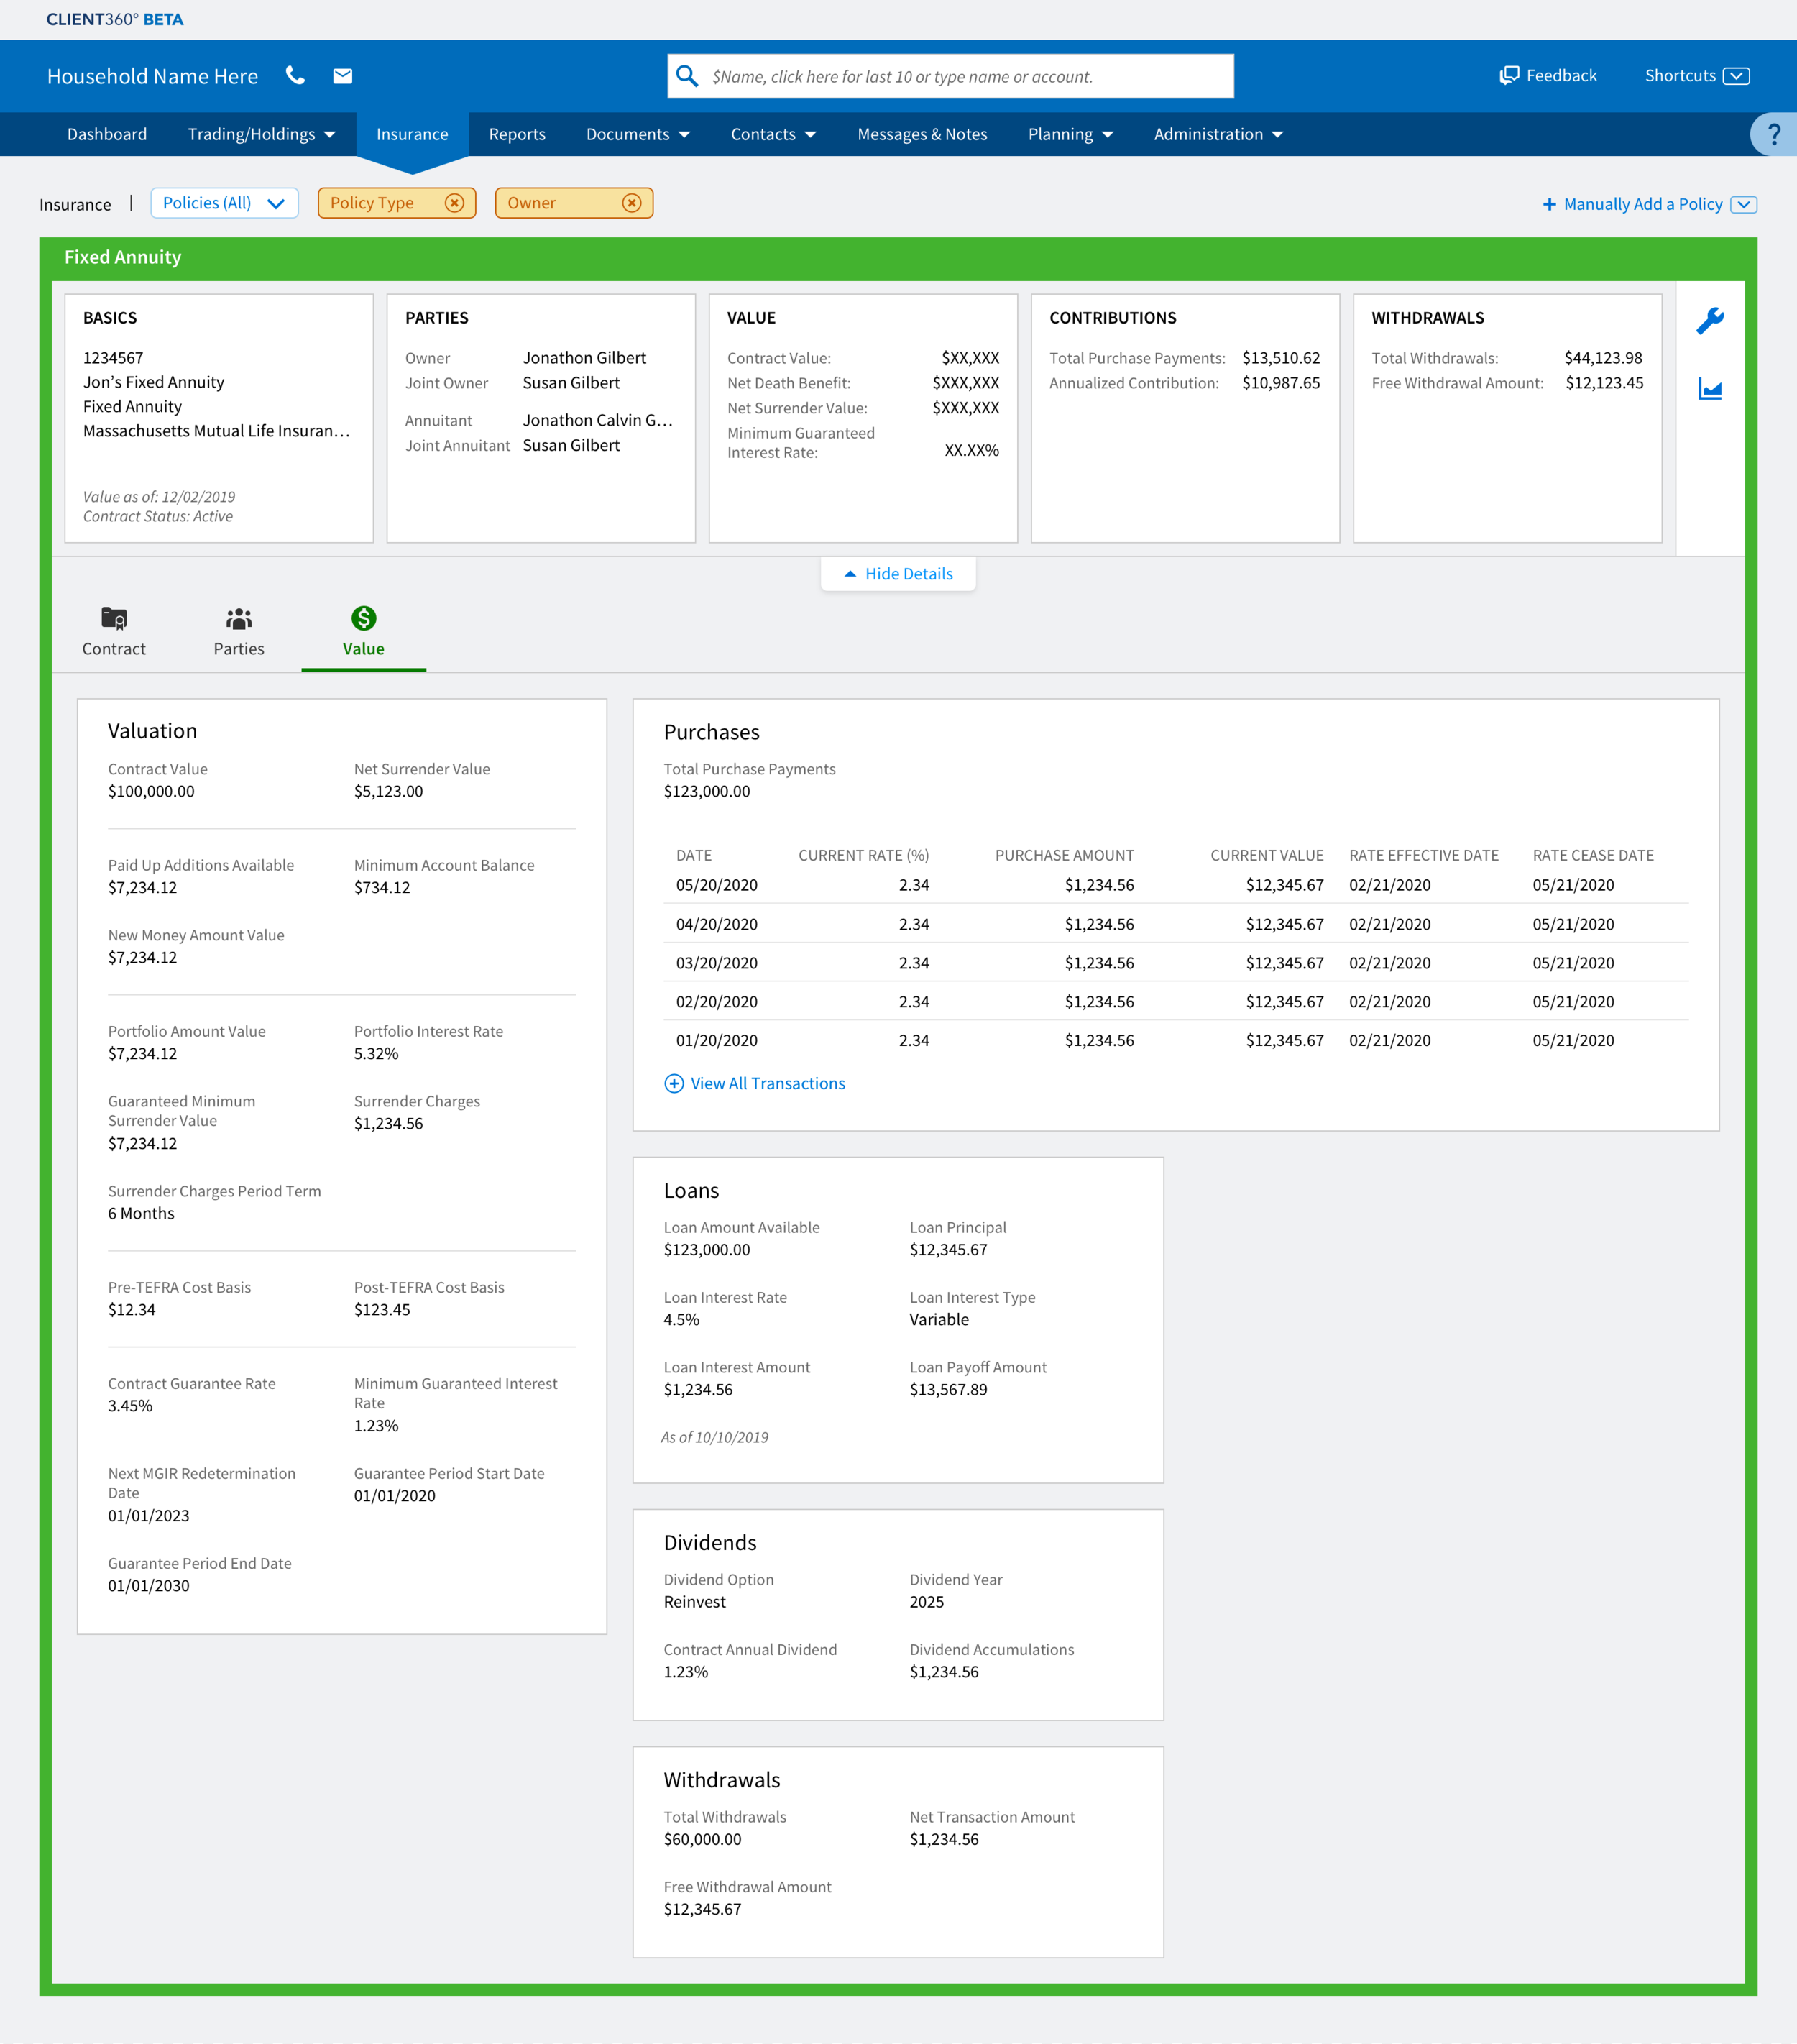Remove the Policy Type filter
This screenshot has height=2044, width=1797.
(x=454, y=203)
